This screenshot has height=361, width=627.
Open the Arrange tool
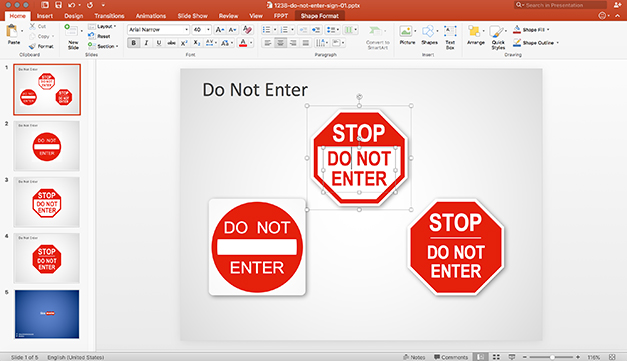coord(475,35)
